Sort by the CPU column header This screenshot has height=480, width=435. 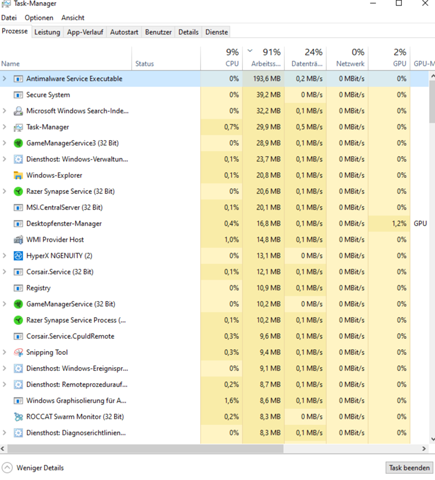(222, 58)
